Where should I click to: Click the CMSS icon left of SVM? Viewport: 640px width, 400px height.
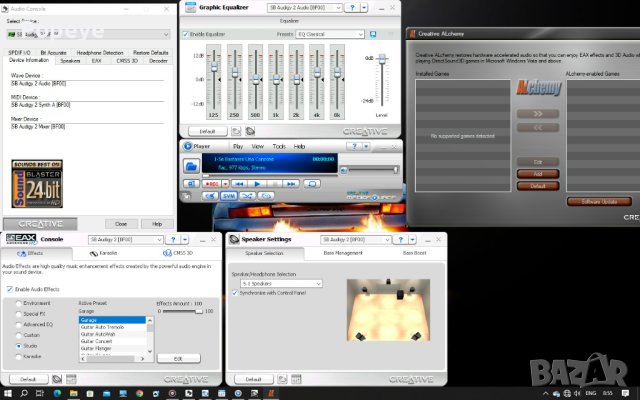tap(211, 196)
